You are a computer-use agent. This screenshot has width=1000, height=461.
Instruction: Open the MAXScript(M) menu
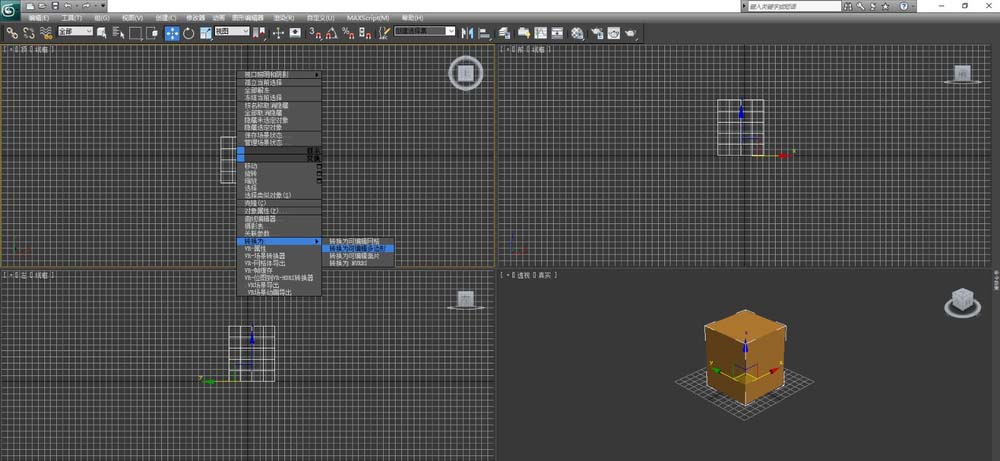[367, 18]
